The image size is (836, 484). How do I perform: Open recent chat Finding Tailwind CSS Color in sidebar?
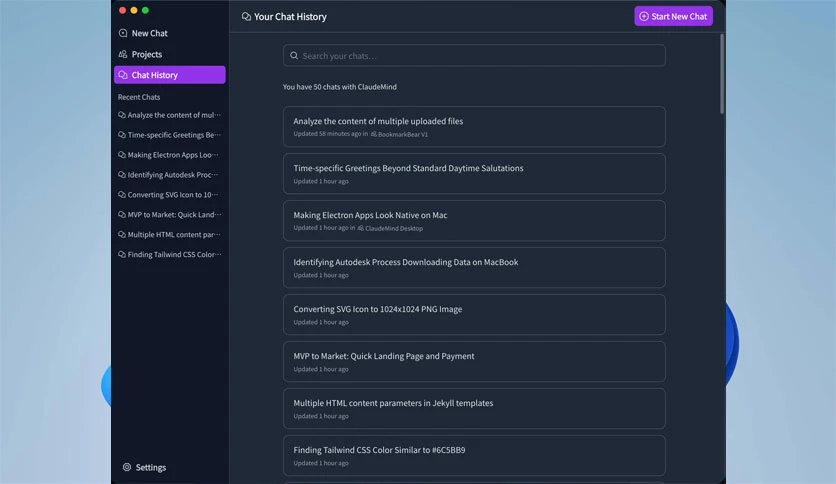pyautogui.click(x=170, y=254)
